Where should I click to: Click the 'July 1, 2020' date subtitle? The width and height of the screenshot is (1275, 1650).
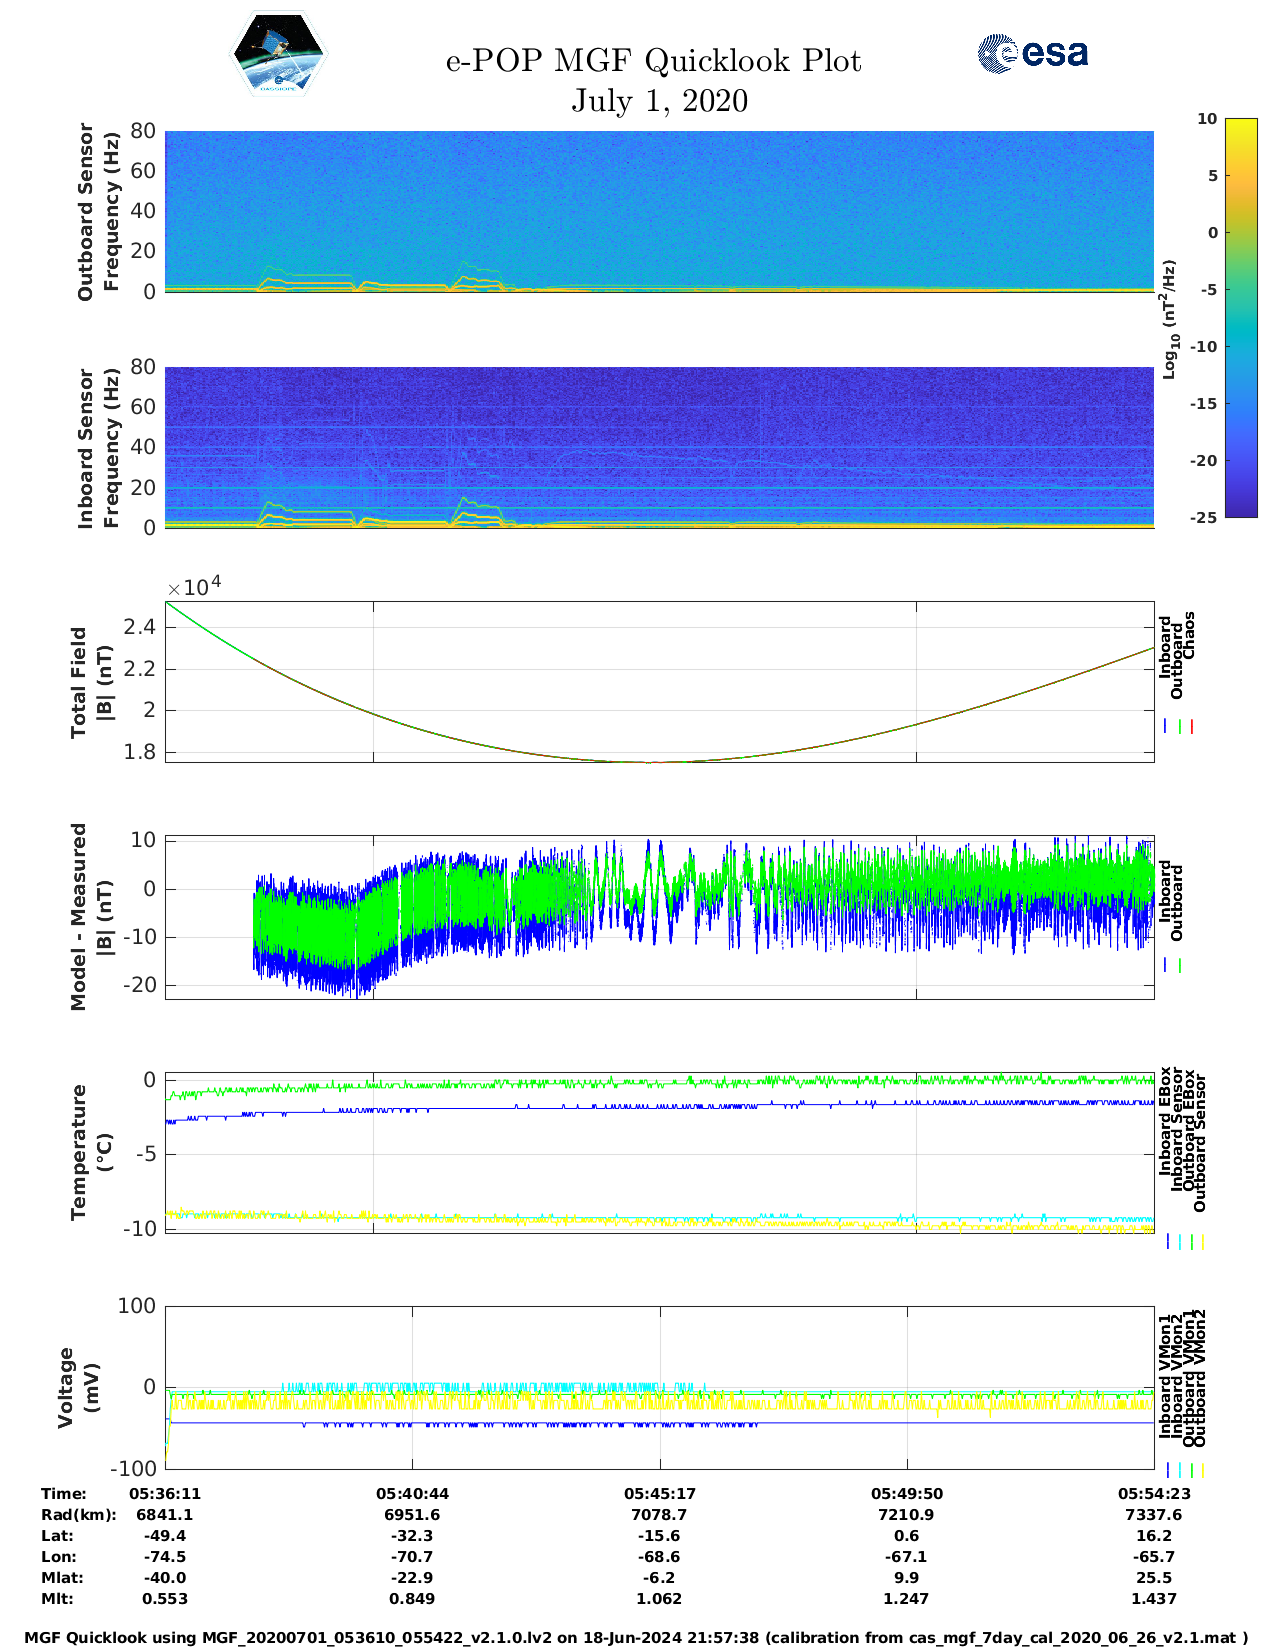point(659,101)
